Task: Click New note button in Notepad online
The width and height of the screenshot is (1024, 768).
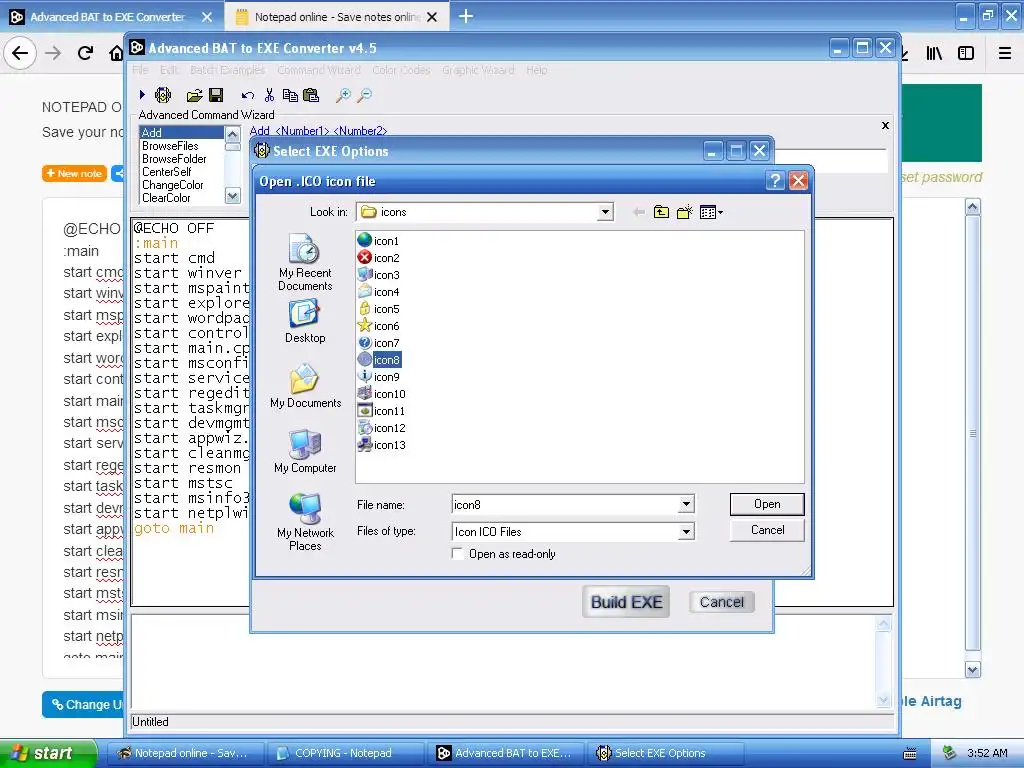Action: 74,174
